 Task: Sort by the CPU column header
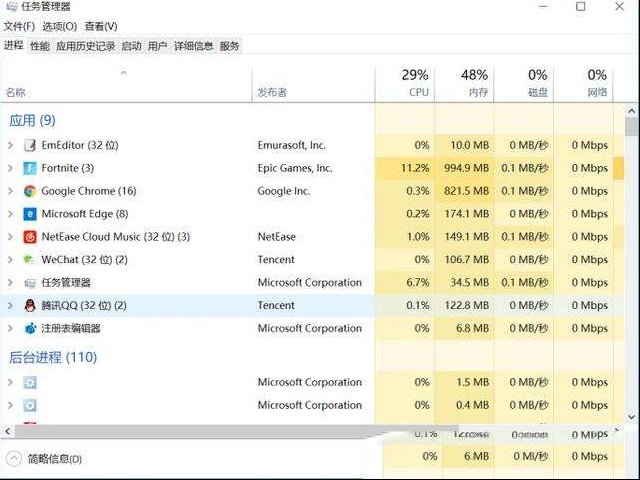(404, 84)
